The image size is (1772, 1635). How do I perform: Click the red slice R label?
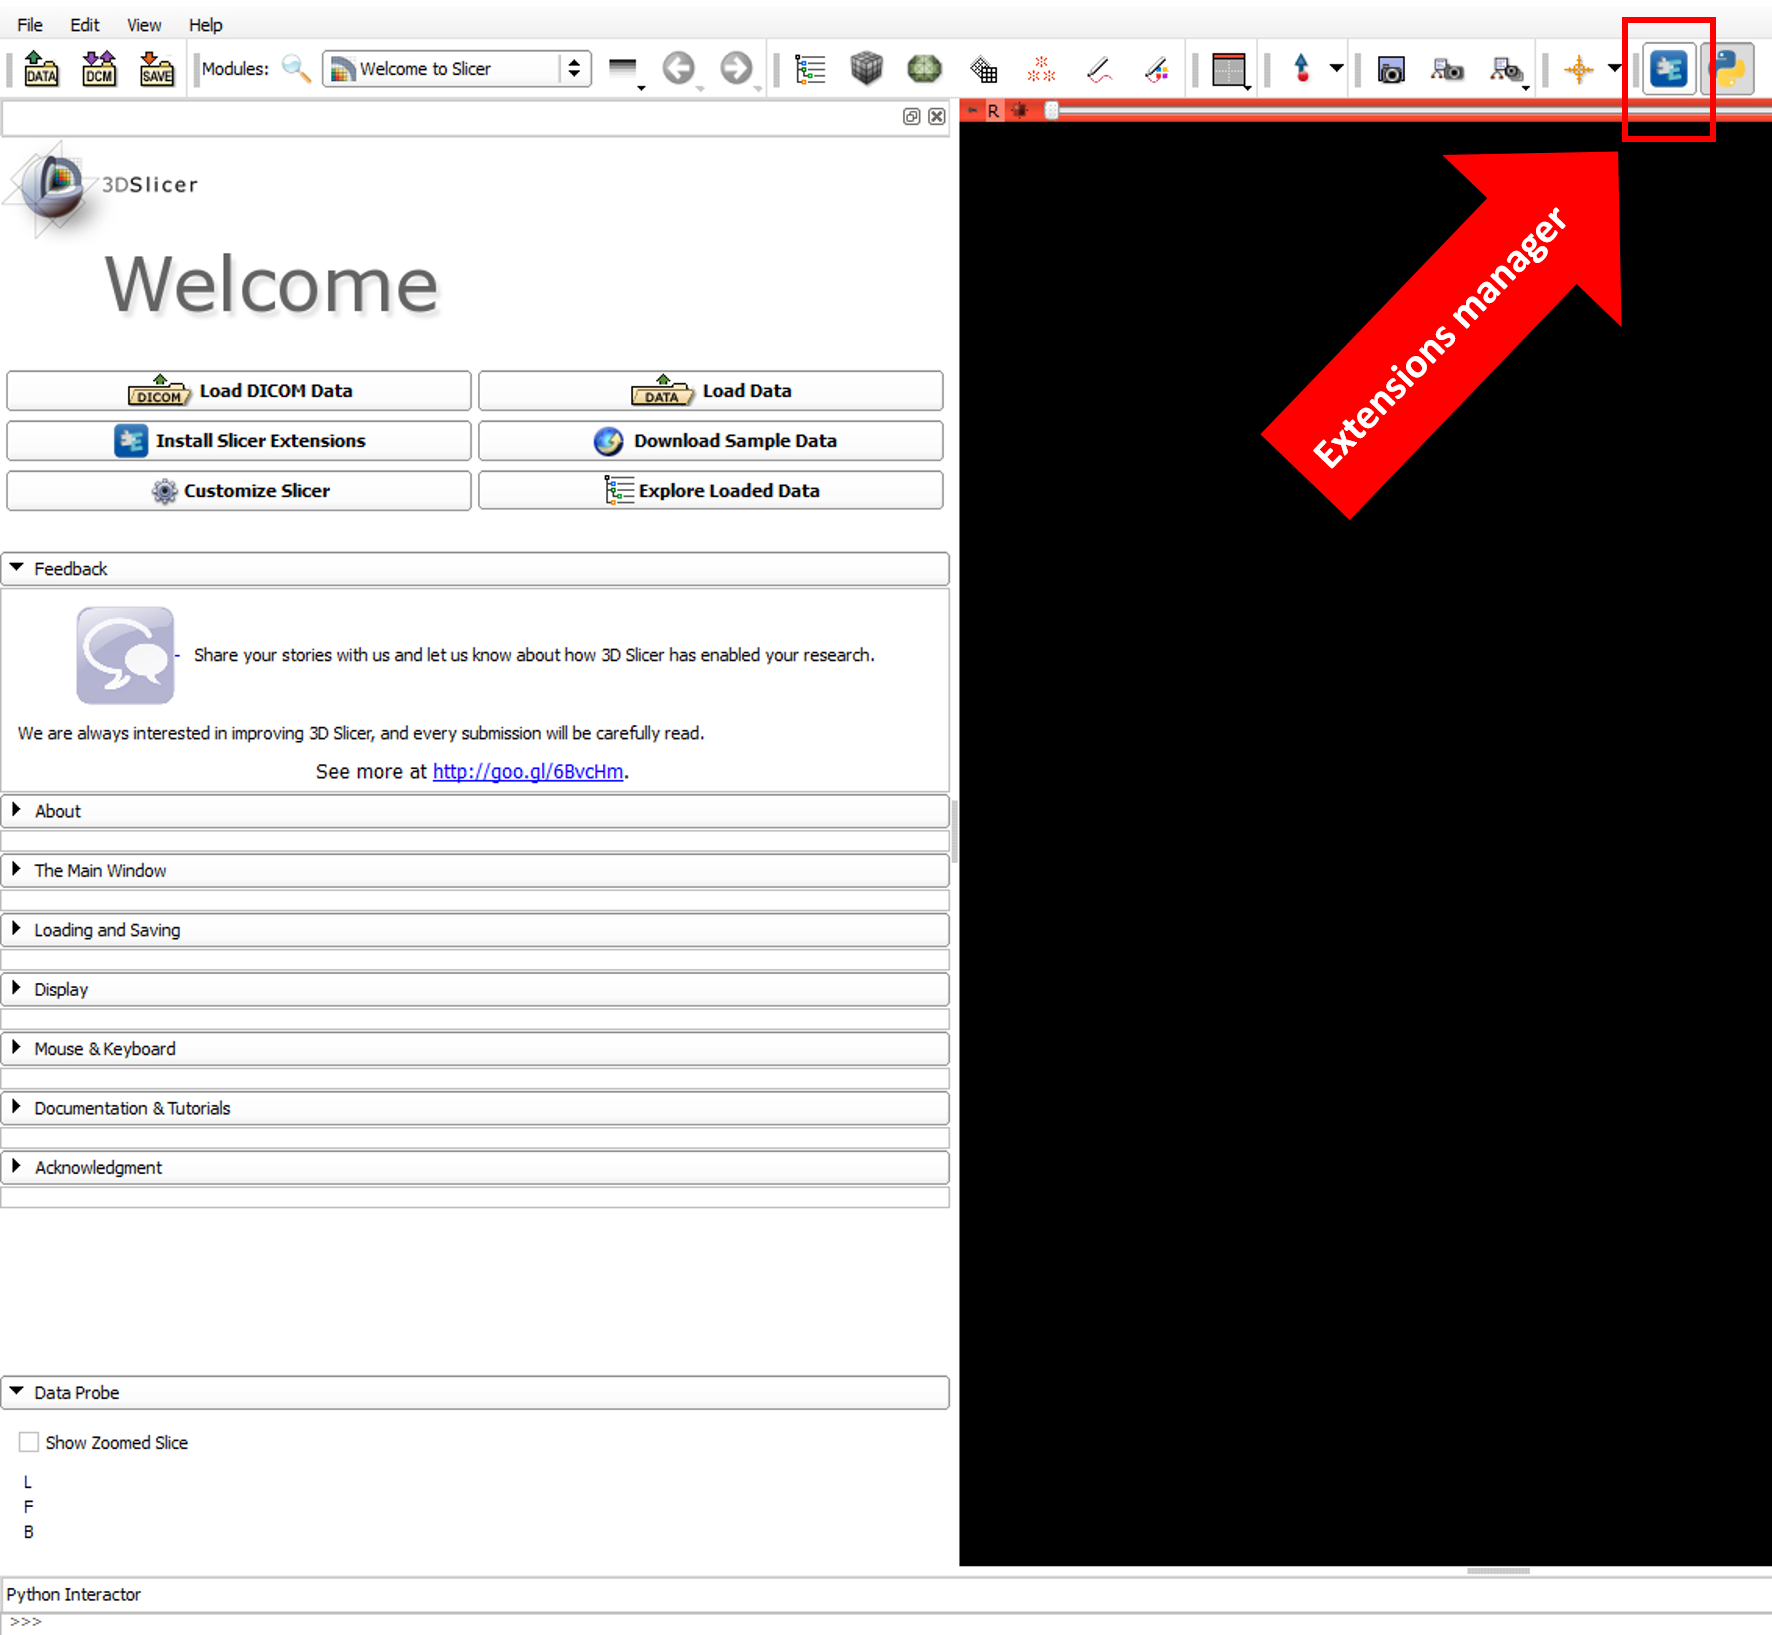(x=993, y=111)
